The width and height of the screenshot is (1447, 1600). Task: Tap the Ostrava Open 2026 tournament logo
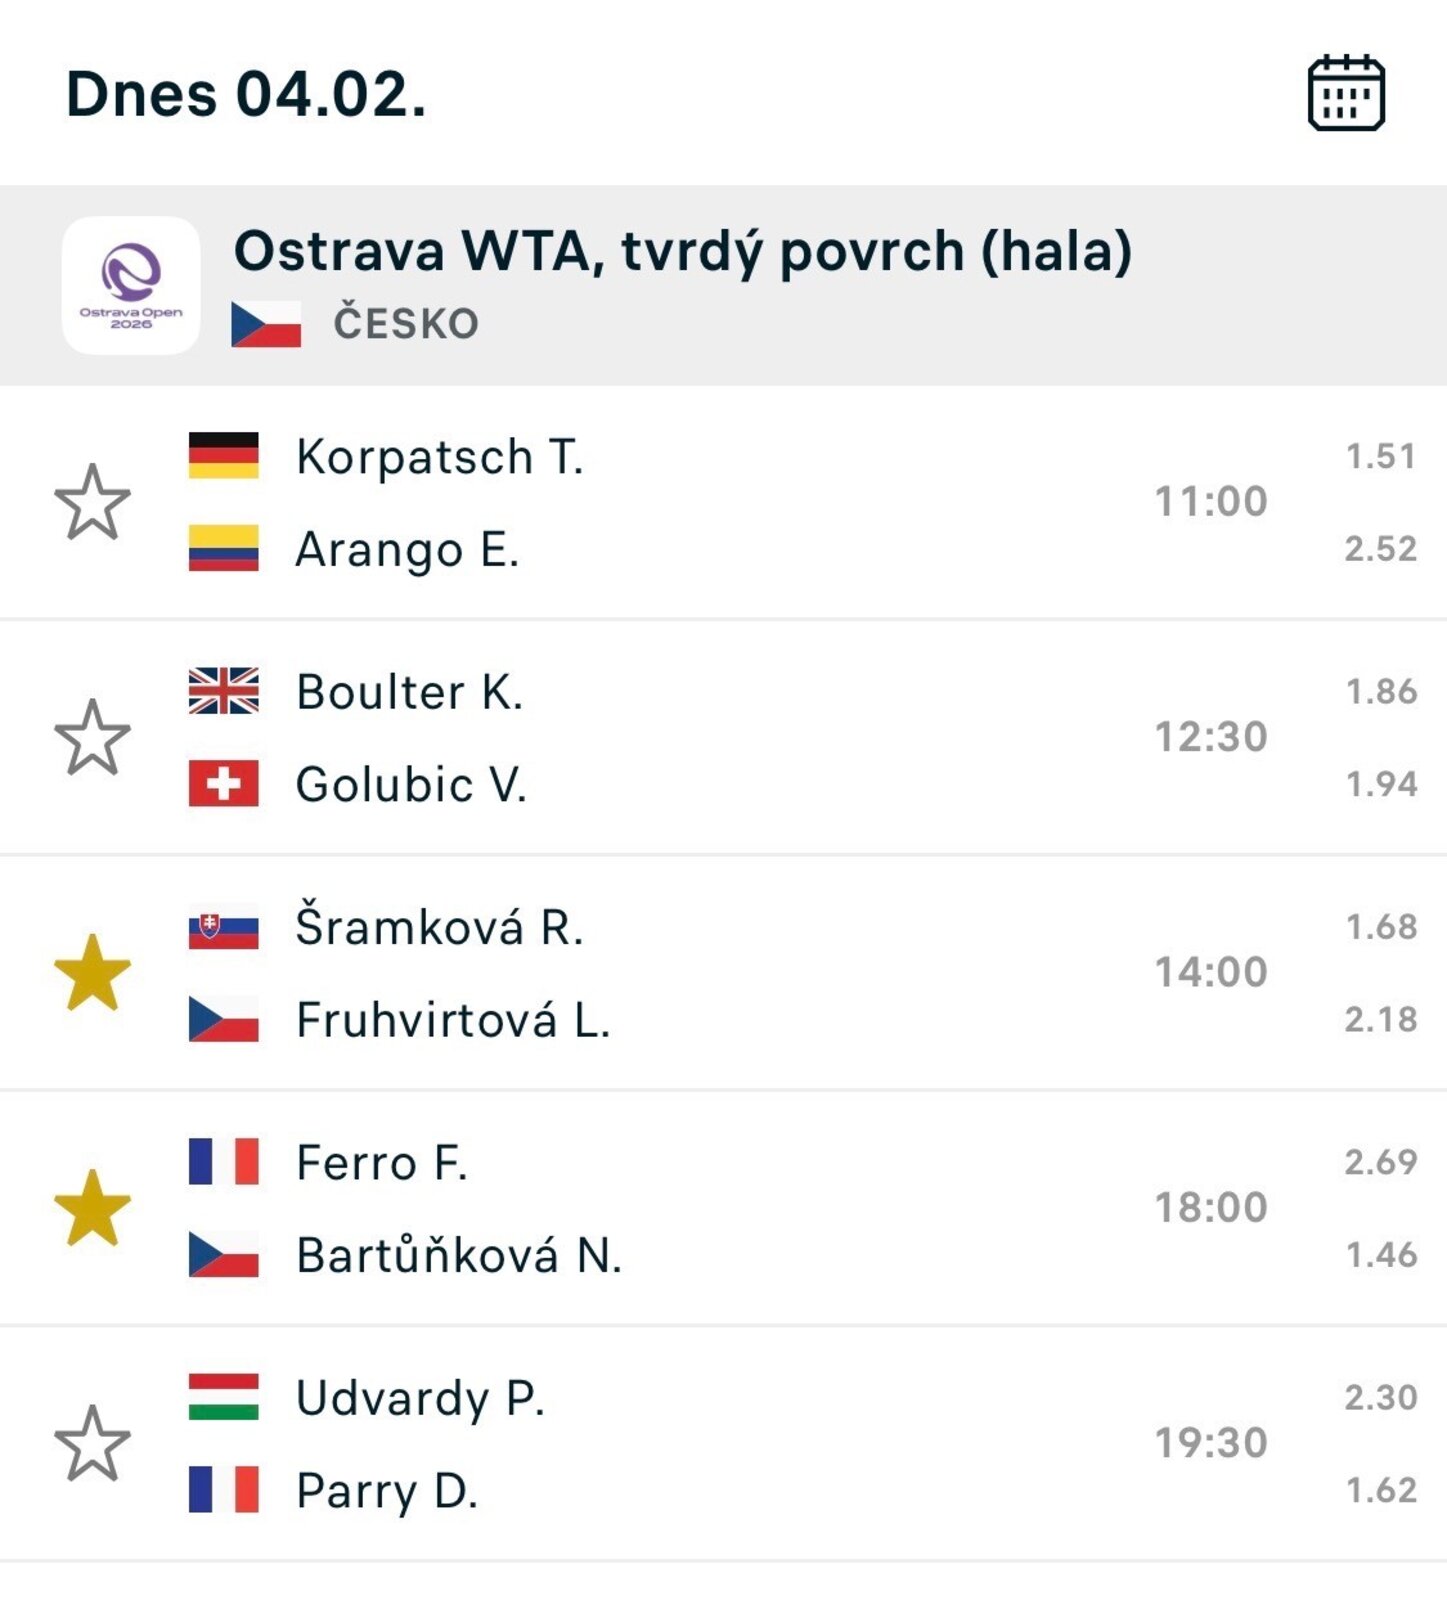pos(131,285)
